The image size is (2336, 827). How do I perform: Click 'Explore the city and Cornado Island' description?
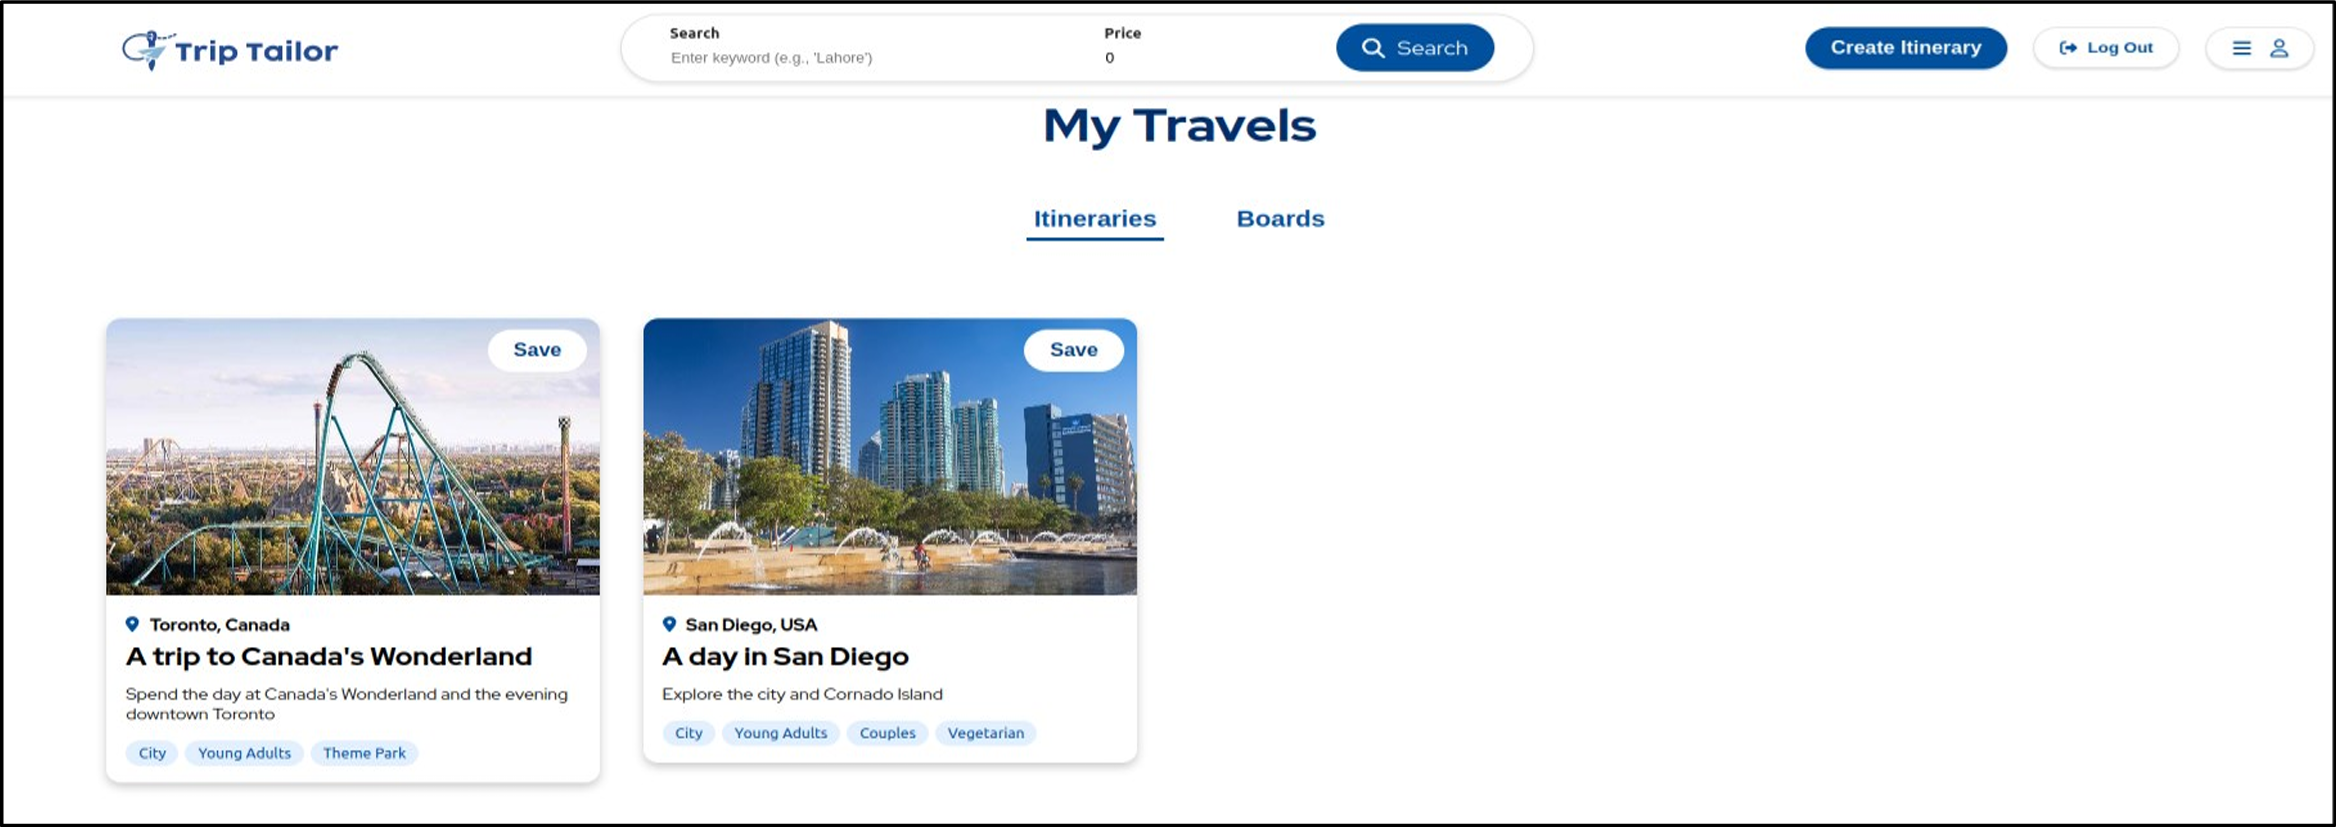tap(802, 694)
